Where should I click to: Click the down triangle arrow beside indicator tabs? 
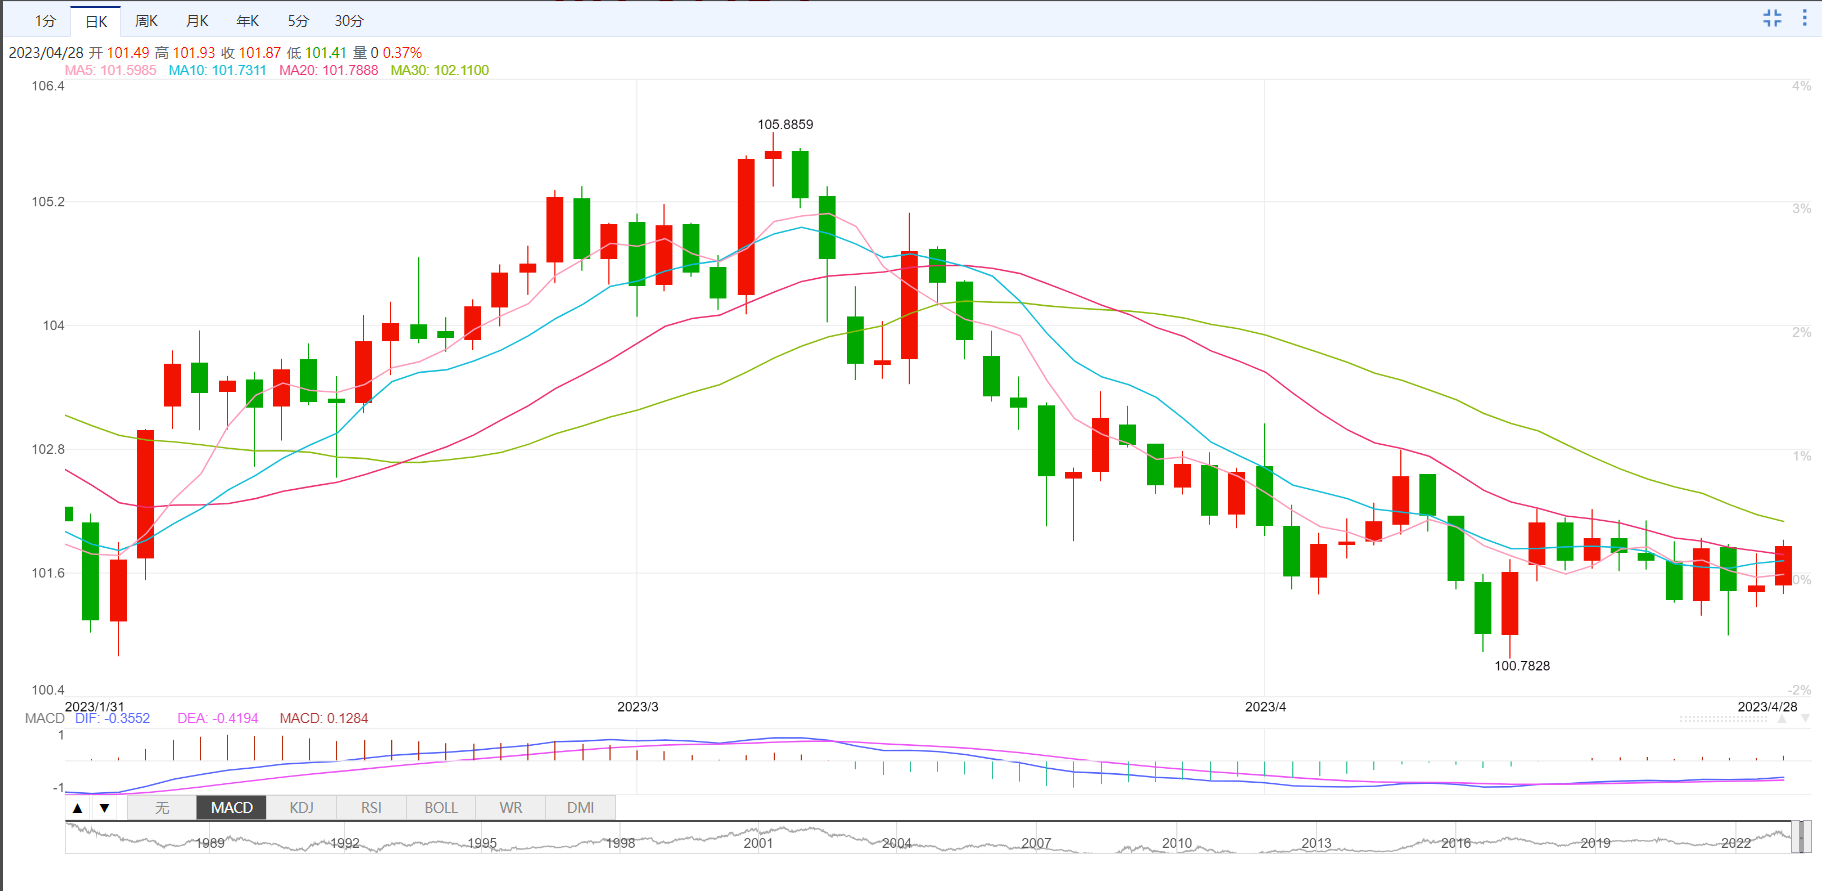pos(104,808)
